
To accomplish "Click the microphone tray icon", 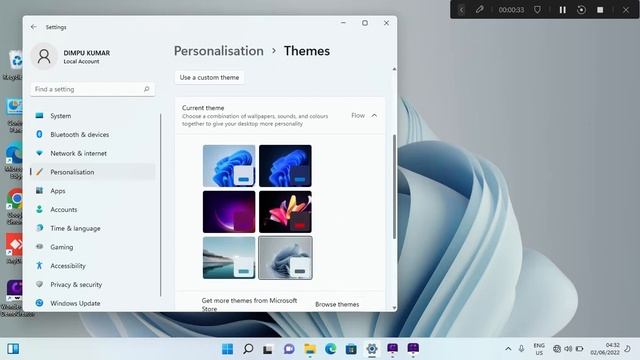I will pyautogui.click(x=521, y=349).
